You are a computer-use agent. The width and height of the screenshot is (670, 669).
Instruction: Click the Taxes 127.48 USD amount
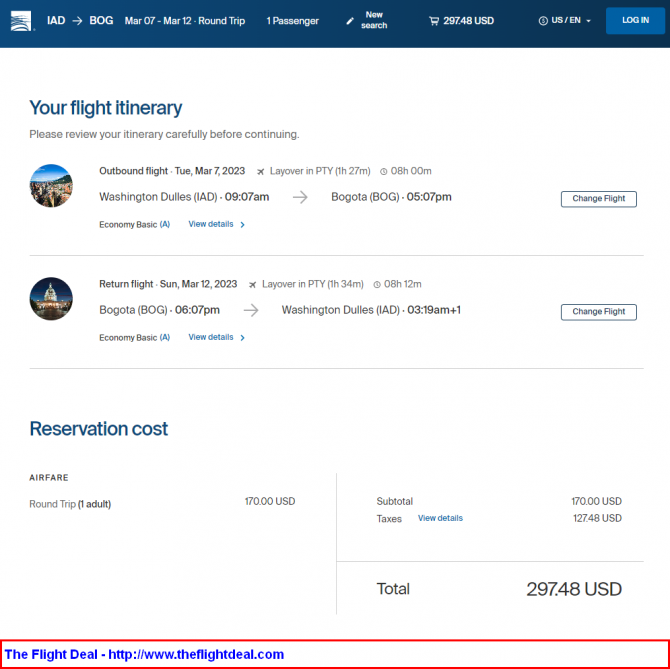597,519
